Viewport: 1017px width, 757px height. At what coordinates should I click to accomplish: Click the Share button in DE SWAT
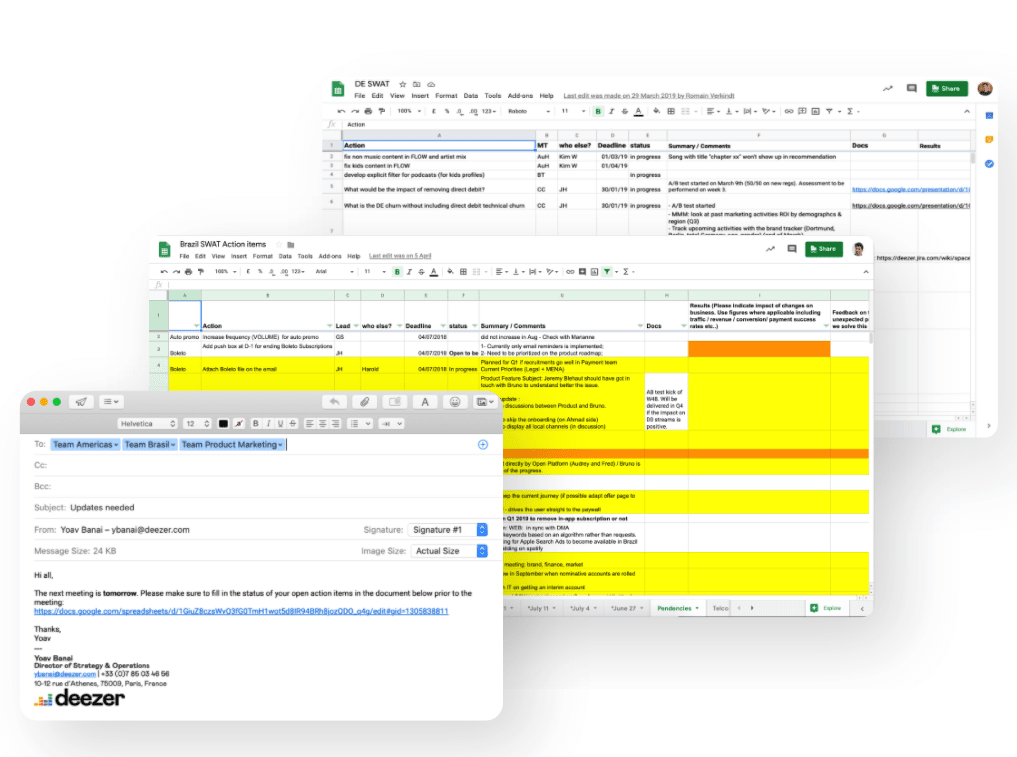(946, 88)
